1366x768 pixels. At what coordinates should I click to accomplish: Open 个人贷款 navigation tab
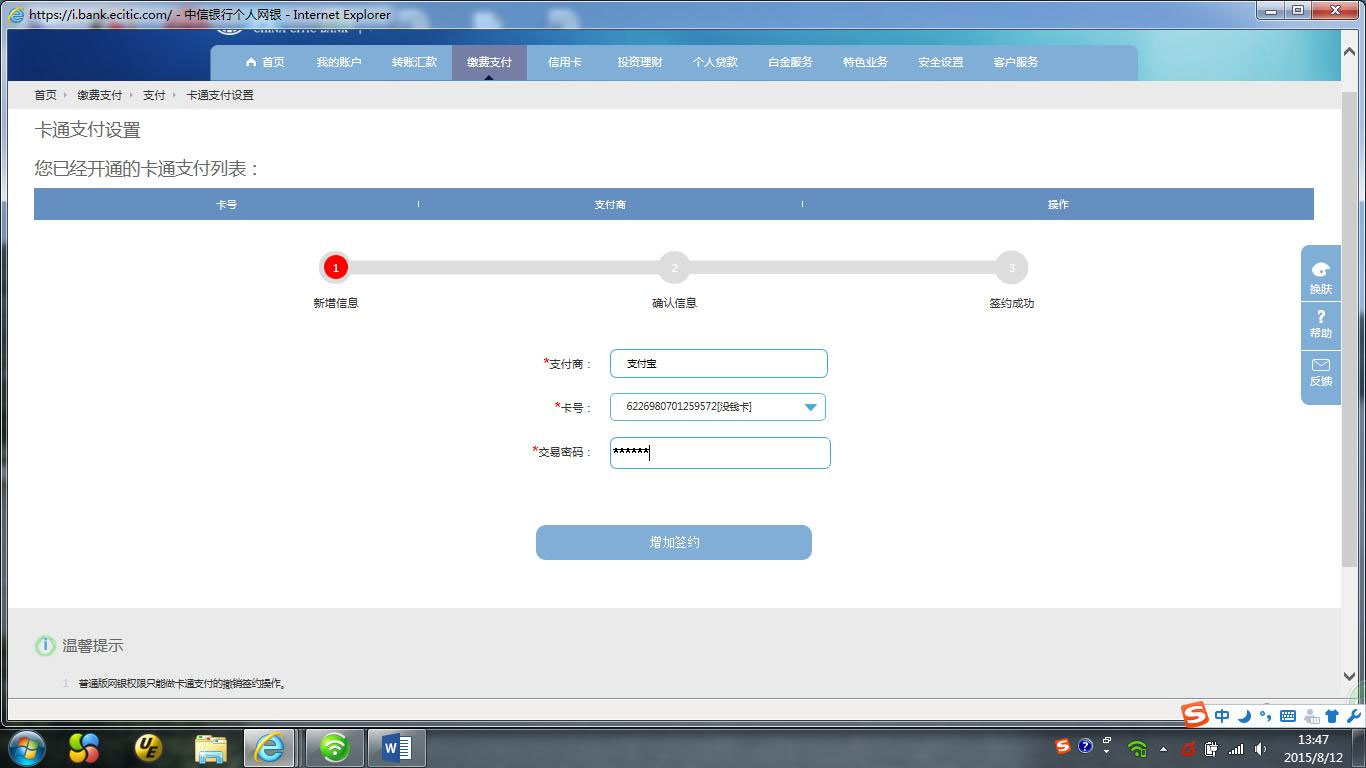(x=715, y=62)
